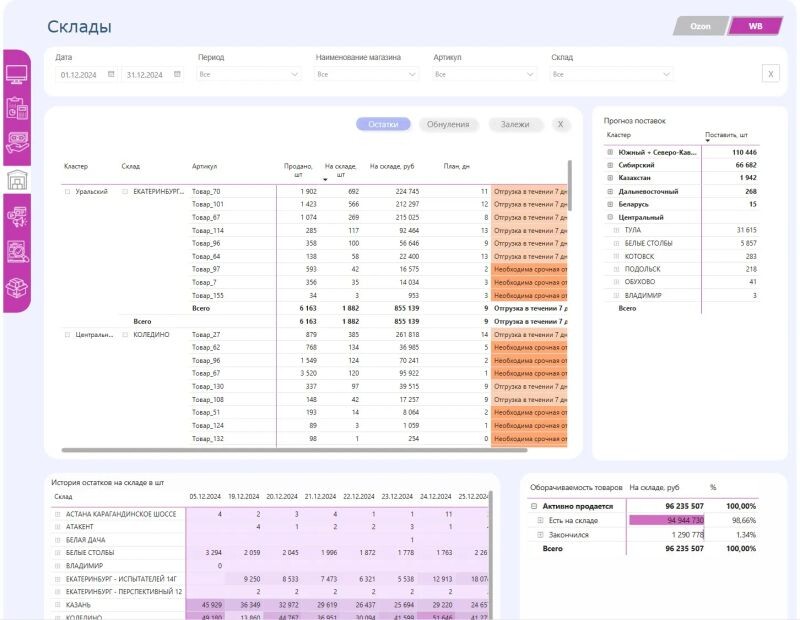
Task: Enable the Залежи filter toggle
Action: coord(515,124)
